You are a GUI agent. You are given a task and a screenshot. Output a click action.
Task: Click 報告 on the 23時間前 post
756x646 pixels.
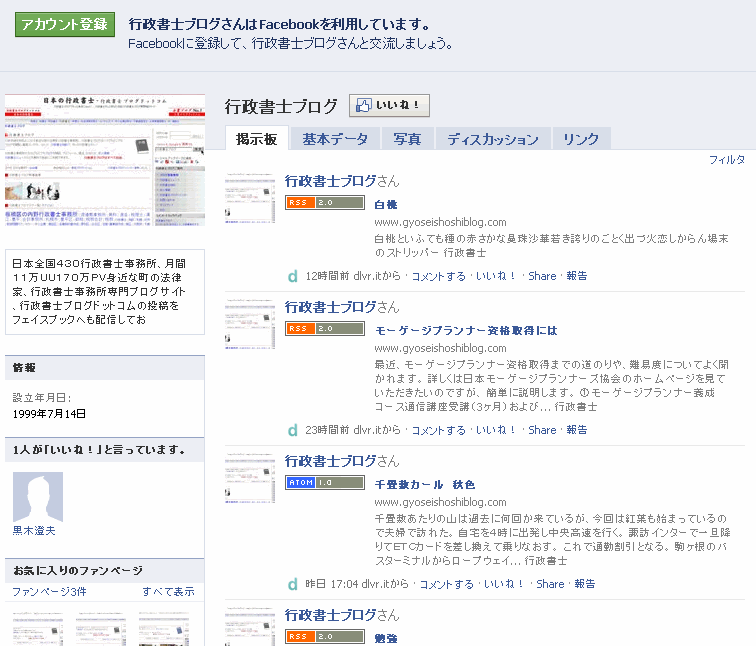577,430
